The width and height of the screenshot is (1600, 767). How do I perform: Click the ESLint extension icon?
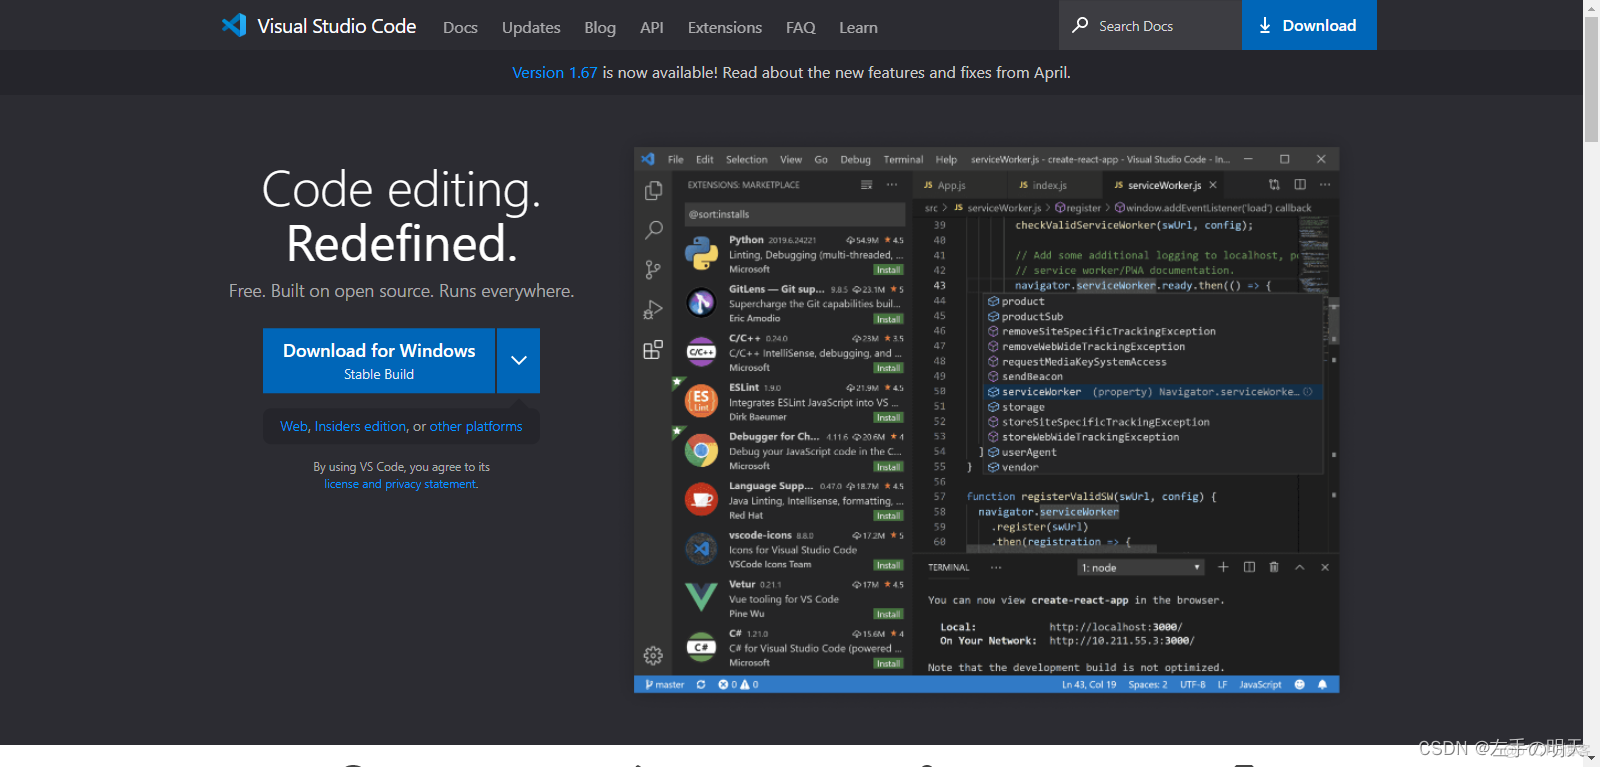point(701,401)
